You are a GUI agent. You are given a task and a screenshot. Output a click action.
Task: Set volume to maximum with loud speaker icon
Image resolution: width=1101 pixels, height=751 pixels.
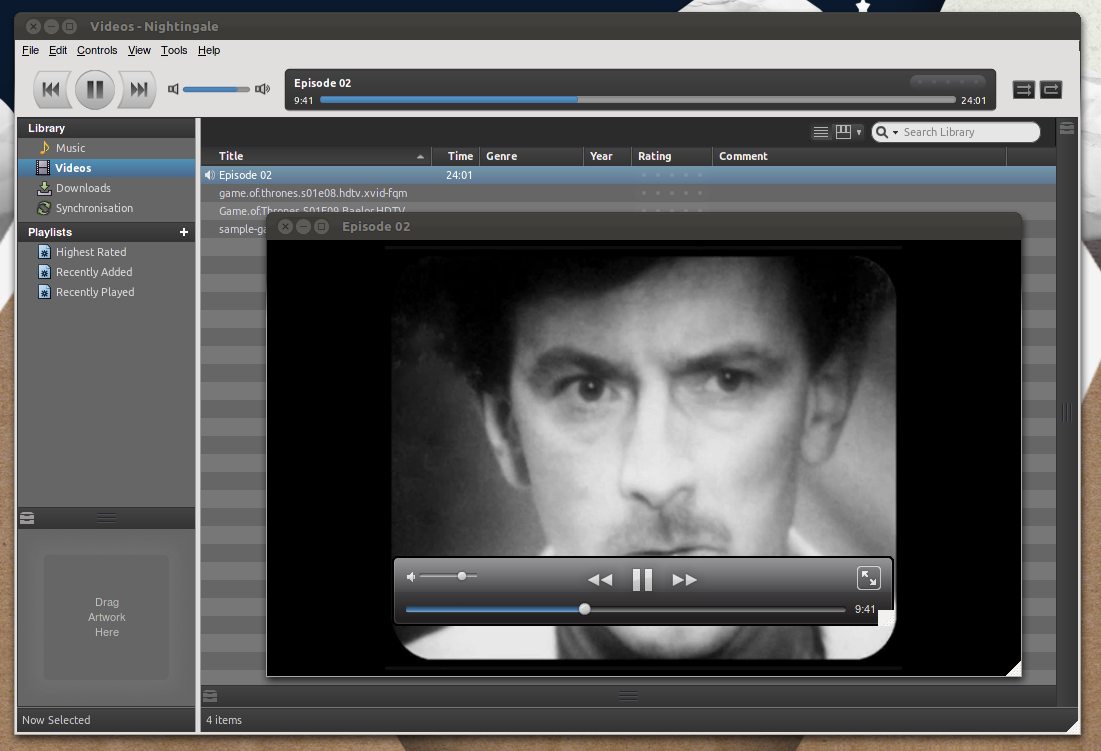263,89
